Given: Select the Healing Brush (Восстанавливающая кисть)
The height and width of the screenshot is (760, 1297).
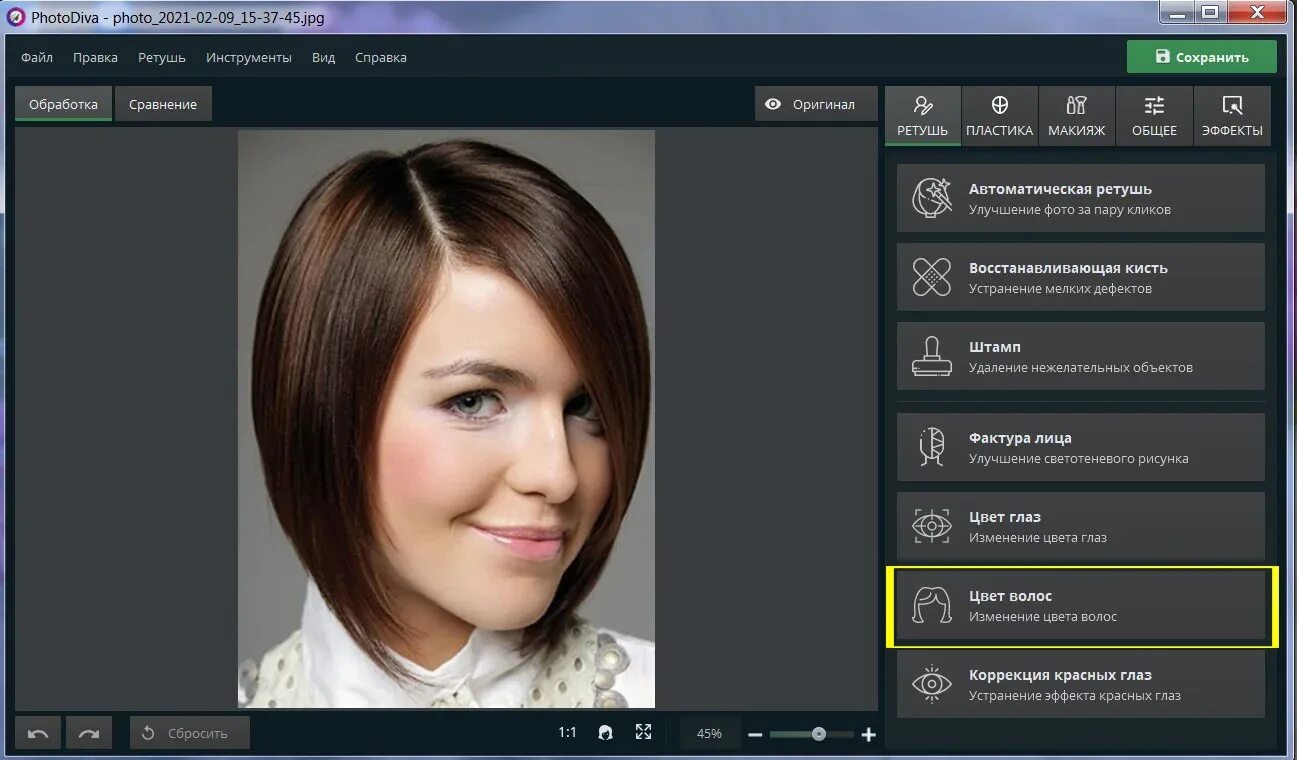Looking at the screenshot, I should point(1080,277).
